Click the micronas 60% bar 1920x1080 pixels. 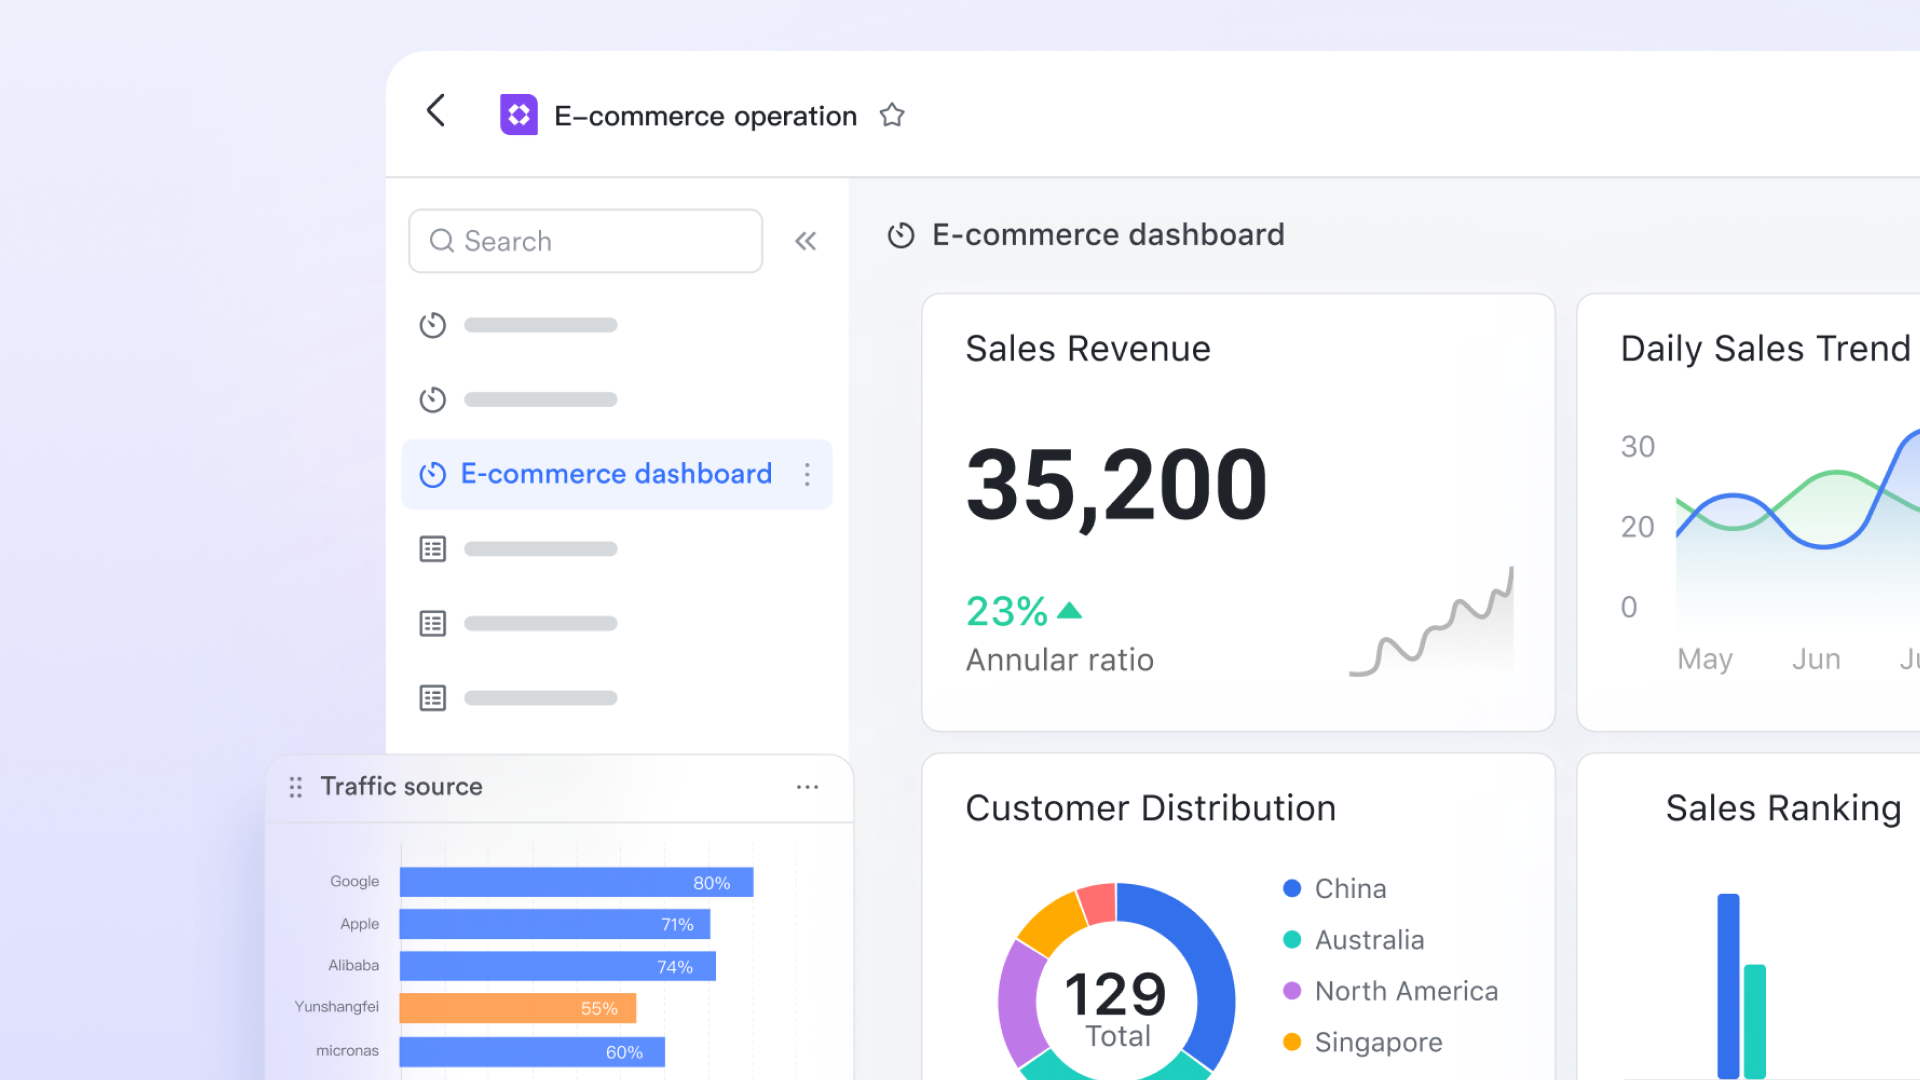532,1052
